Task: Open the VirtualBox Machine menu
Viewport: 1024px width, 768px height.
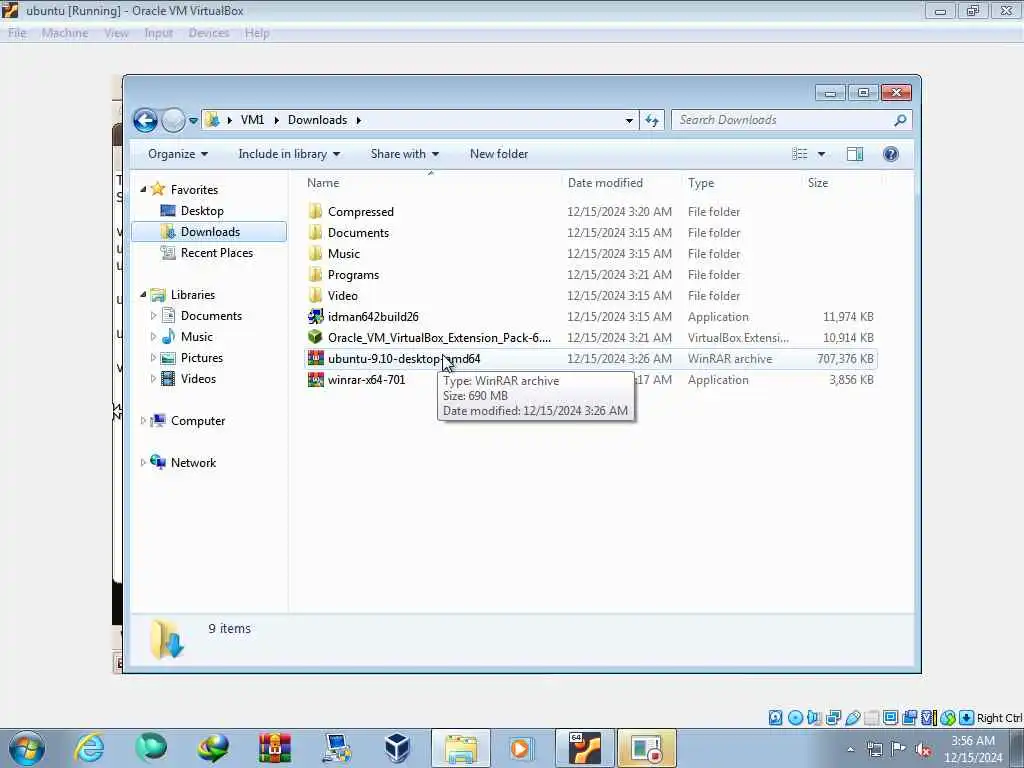Action: (65, 33)
